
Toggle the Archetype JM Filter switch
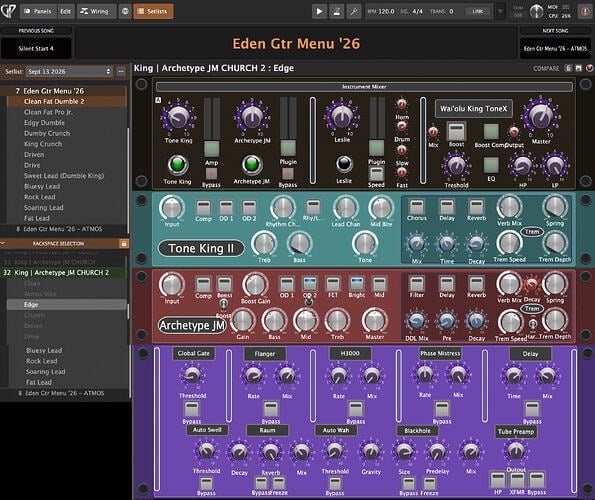click(x=417, y=284)
